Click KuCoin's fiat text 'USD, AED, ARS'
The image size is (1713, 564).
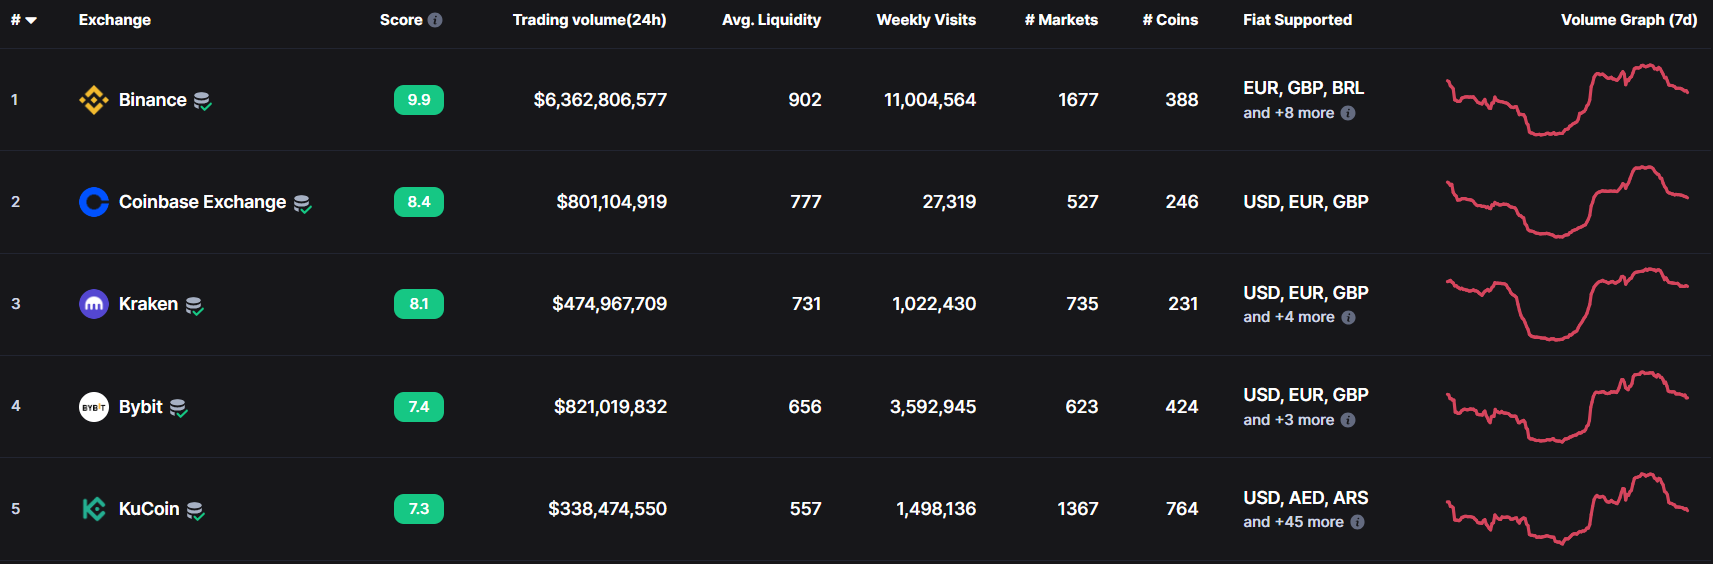pos(1306,498)
